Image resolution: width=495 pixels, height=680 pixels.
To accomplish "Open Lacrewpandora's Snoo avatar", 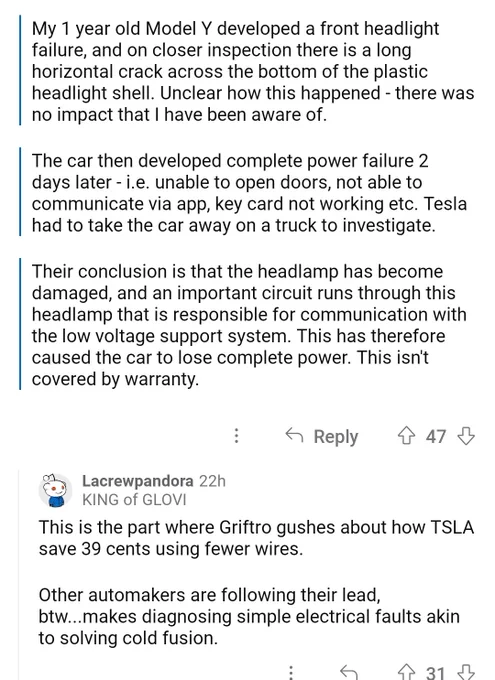I will coord(55,490).
